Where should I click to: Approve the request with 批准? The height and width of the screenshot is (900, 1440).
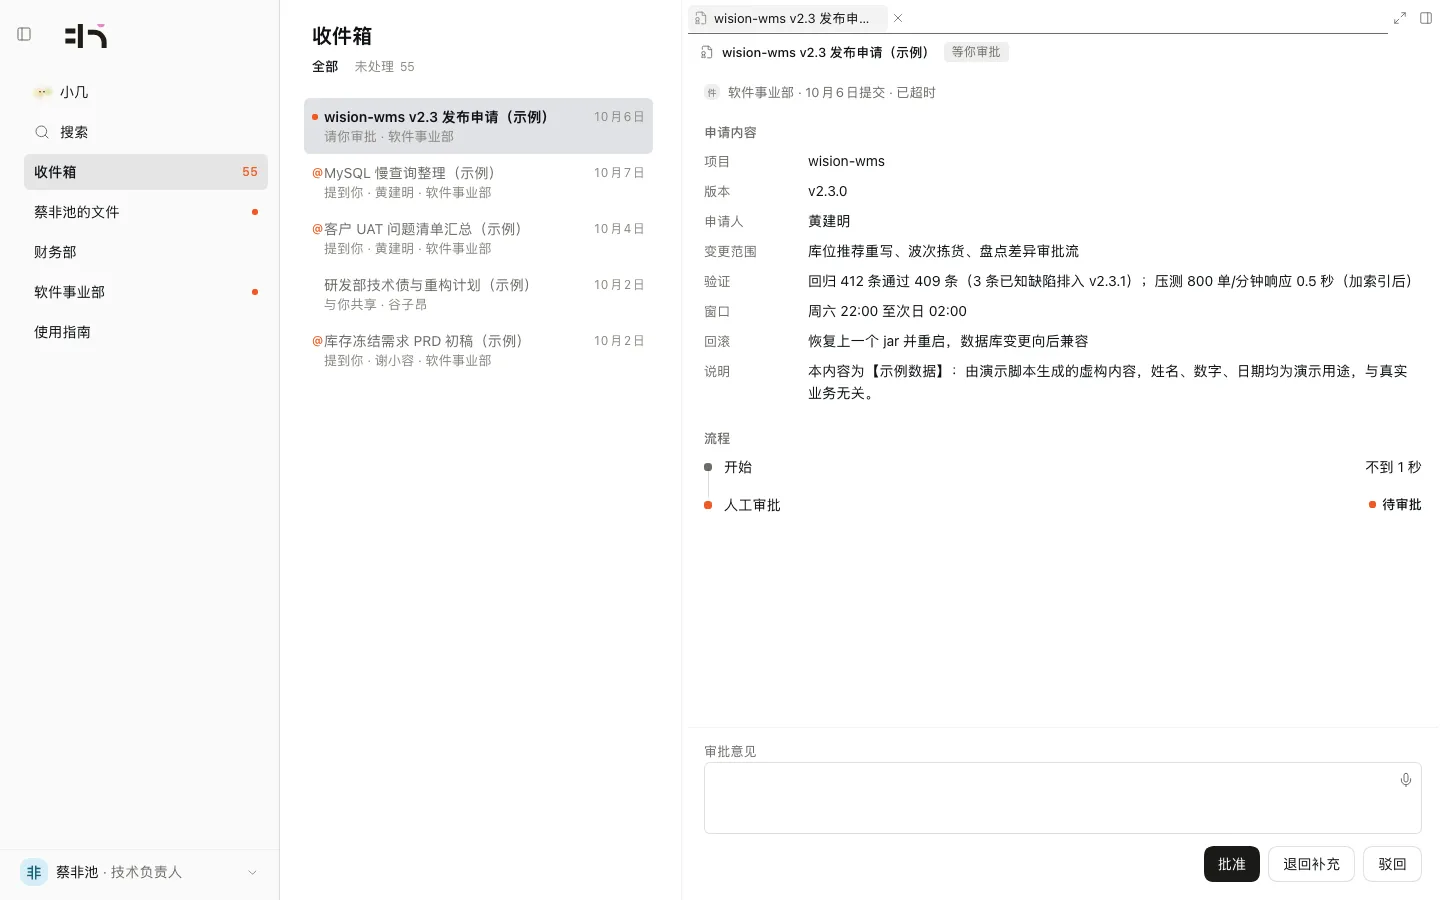[x=1232, y=864]
